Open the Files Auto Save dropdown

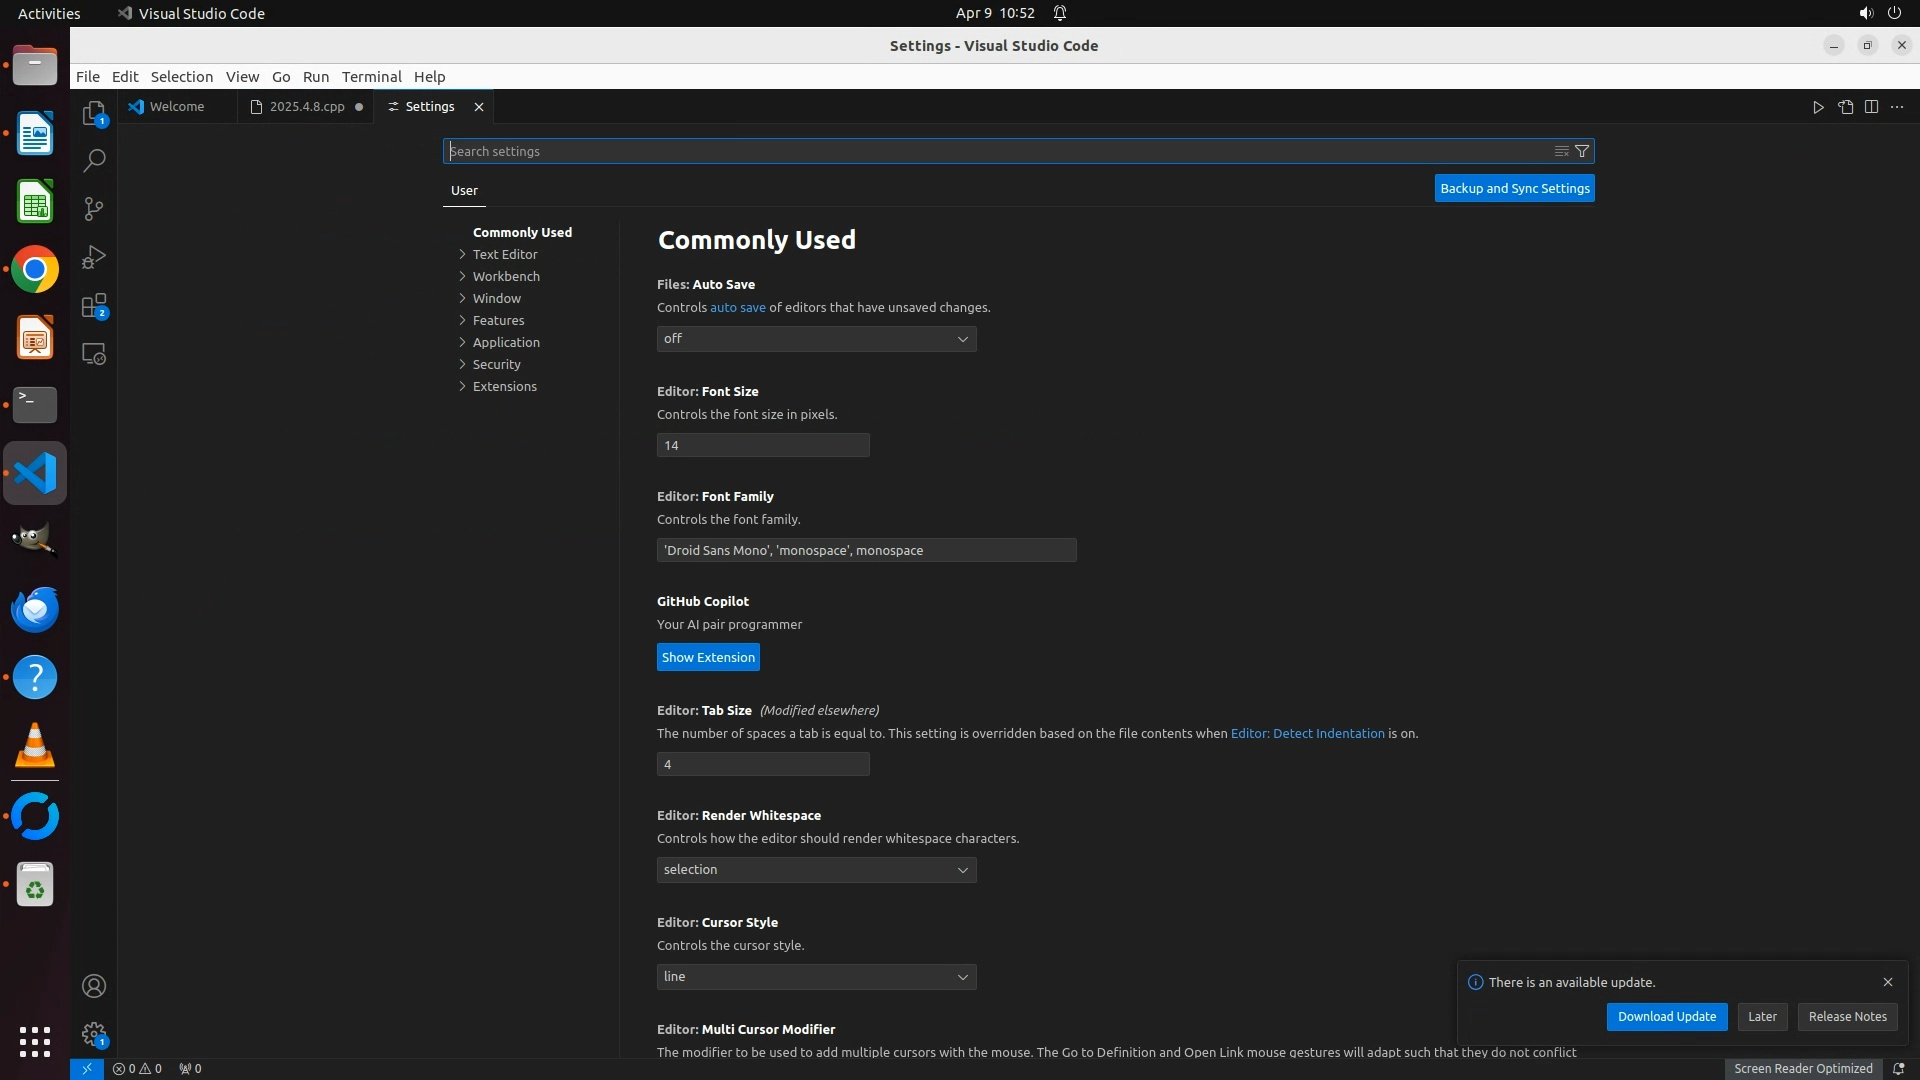[816, 339]
